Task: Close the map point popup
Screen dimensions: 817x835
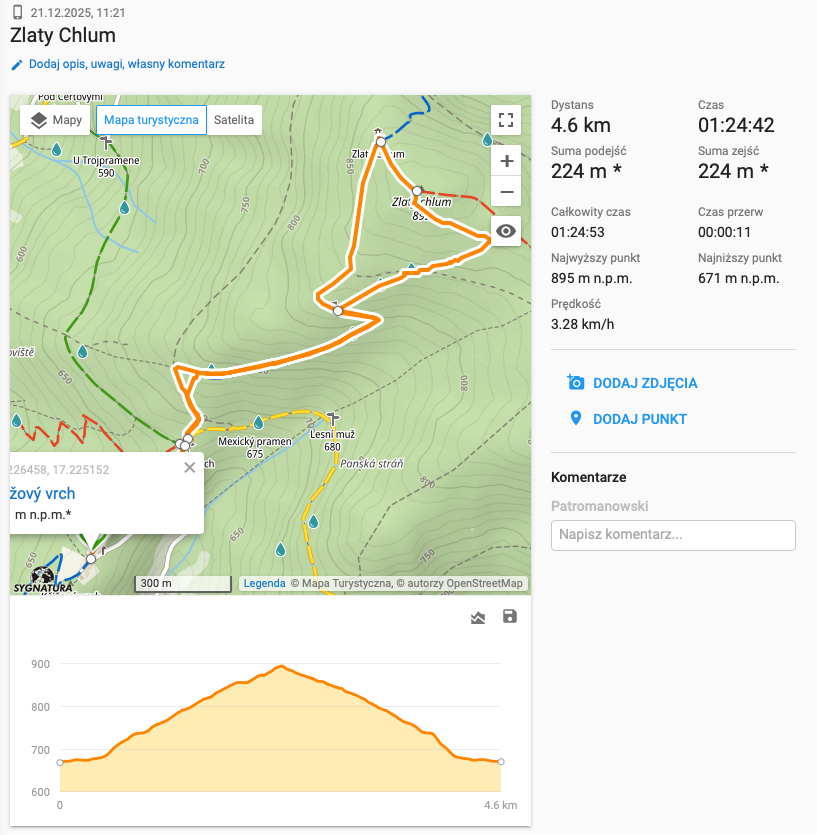Action: pos(190,467)
